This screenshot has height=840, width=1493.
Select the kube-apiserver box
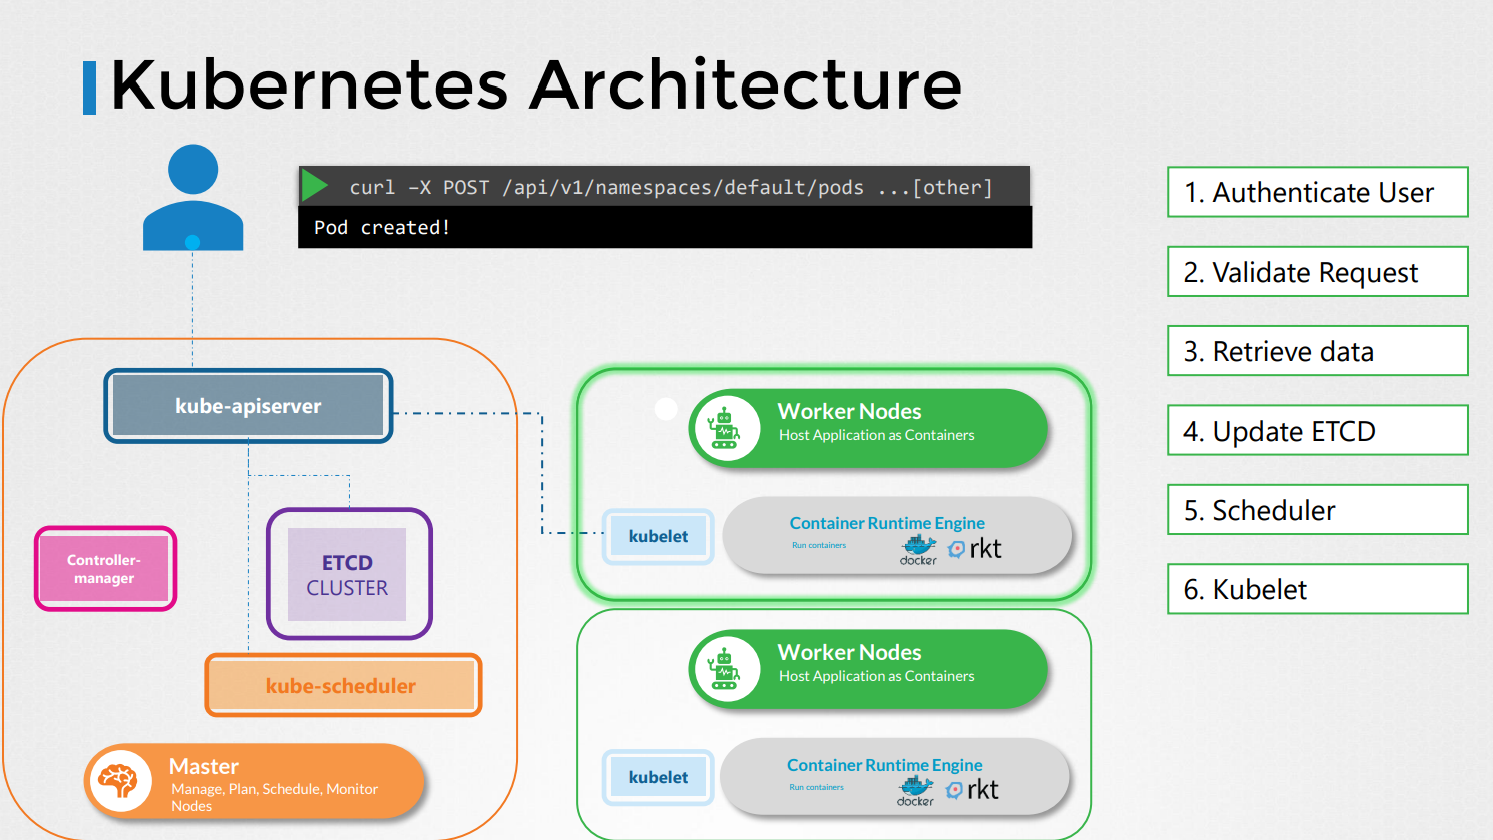pyautogui.click(x=248, y=406)
